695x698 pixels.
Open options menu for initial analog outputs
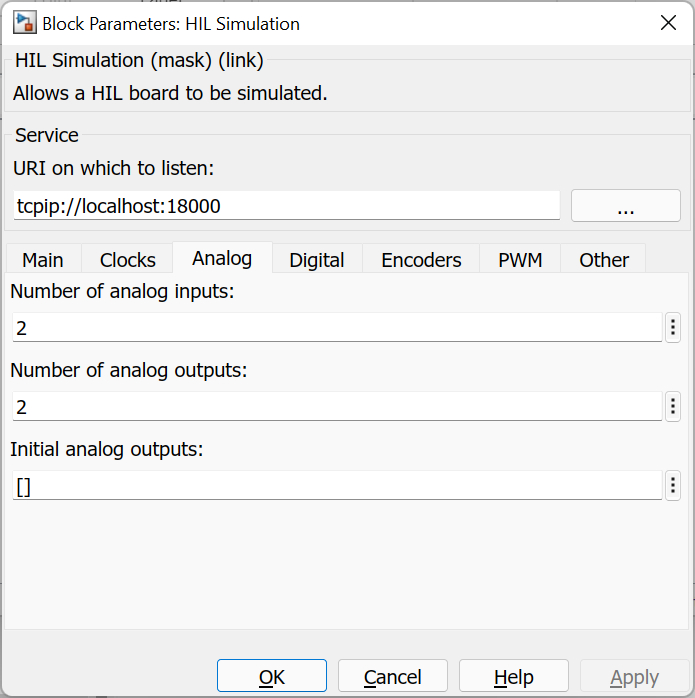point(673,485)
